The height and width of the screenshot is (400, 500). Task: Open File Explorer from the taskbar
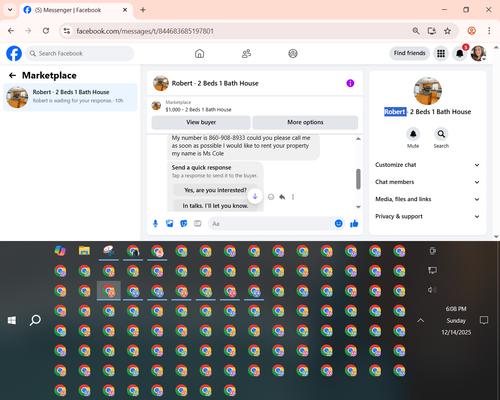point(84,251)
